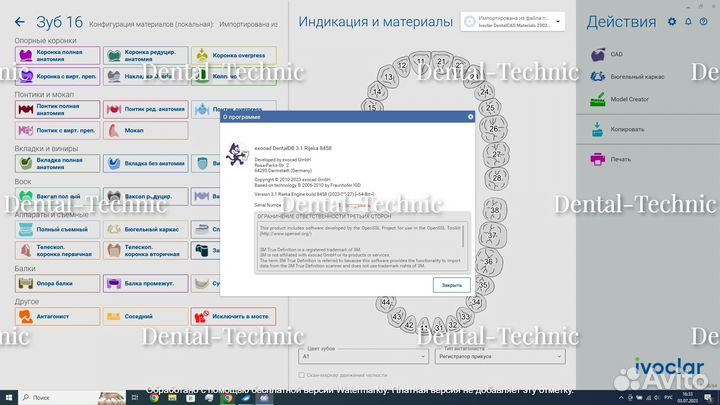Image resolution: width=720 pixels, height=405 pixels.
Task: Open the settings gear in Действия header
Action: (x=672, y=22)
